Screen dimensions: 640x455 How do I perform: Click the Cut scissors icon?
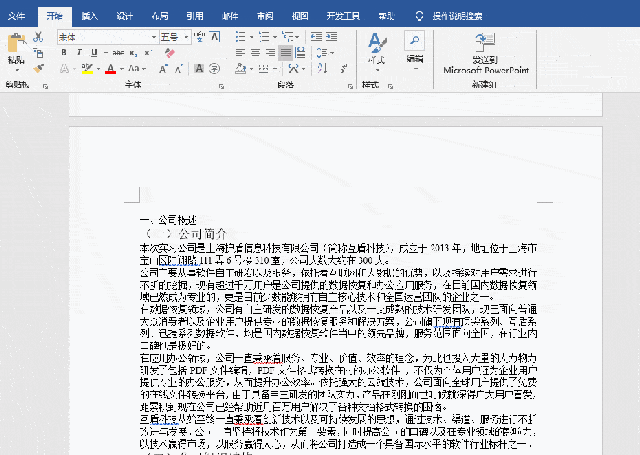(x=38, y=37)
